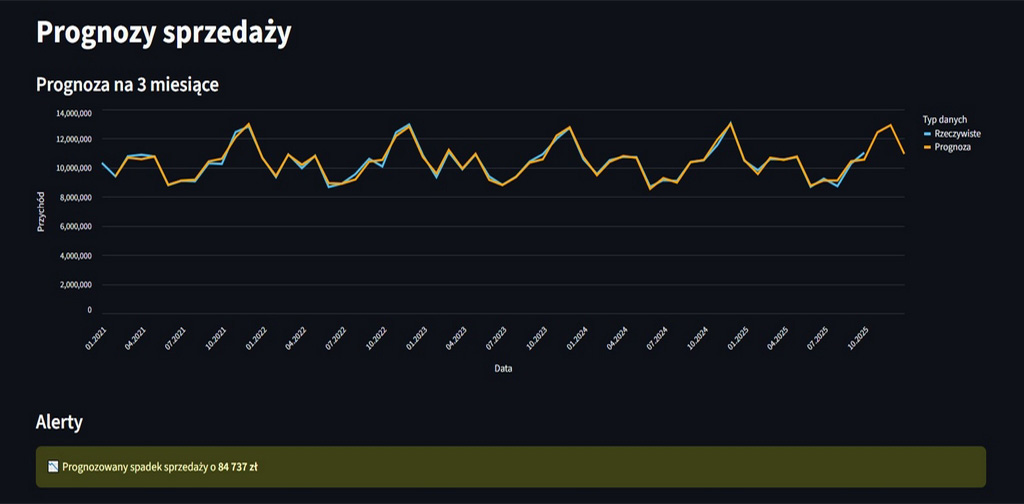Click the Typ danych legend title
This screenshot has width=1024, height=504.
click(944, 119)
